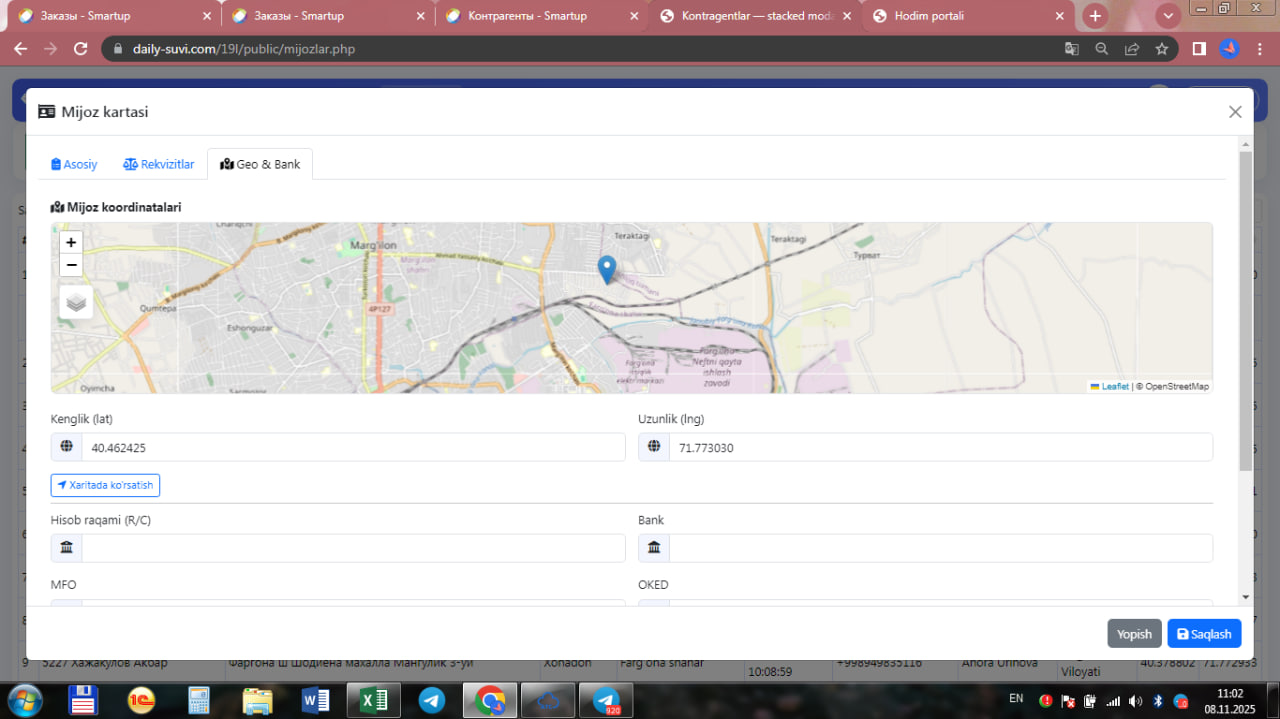Click the Yopish button
Screen dimensions: 1280x719
tap(1134, 634)
